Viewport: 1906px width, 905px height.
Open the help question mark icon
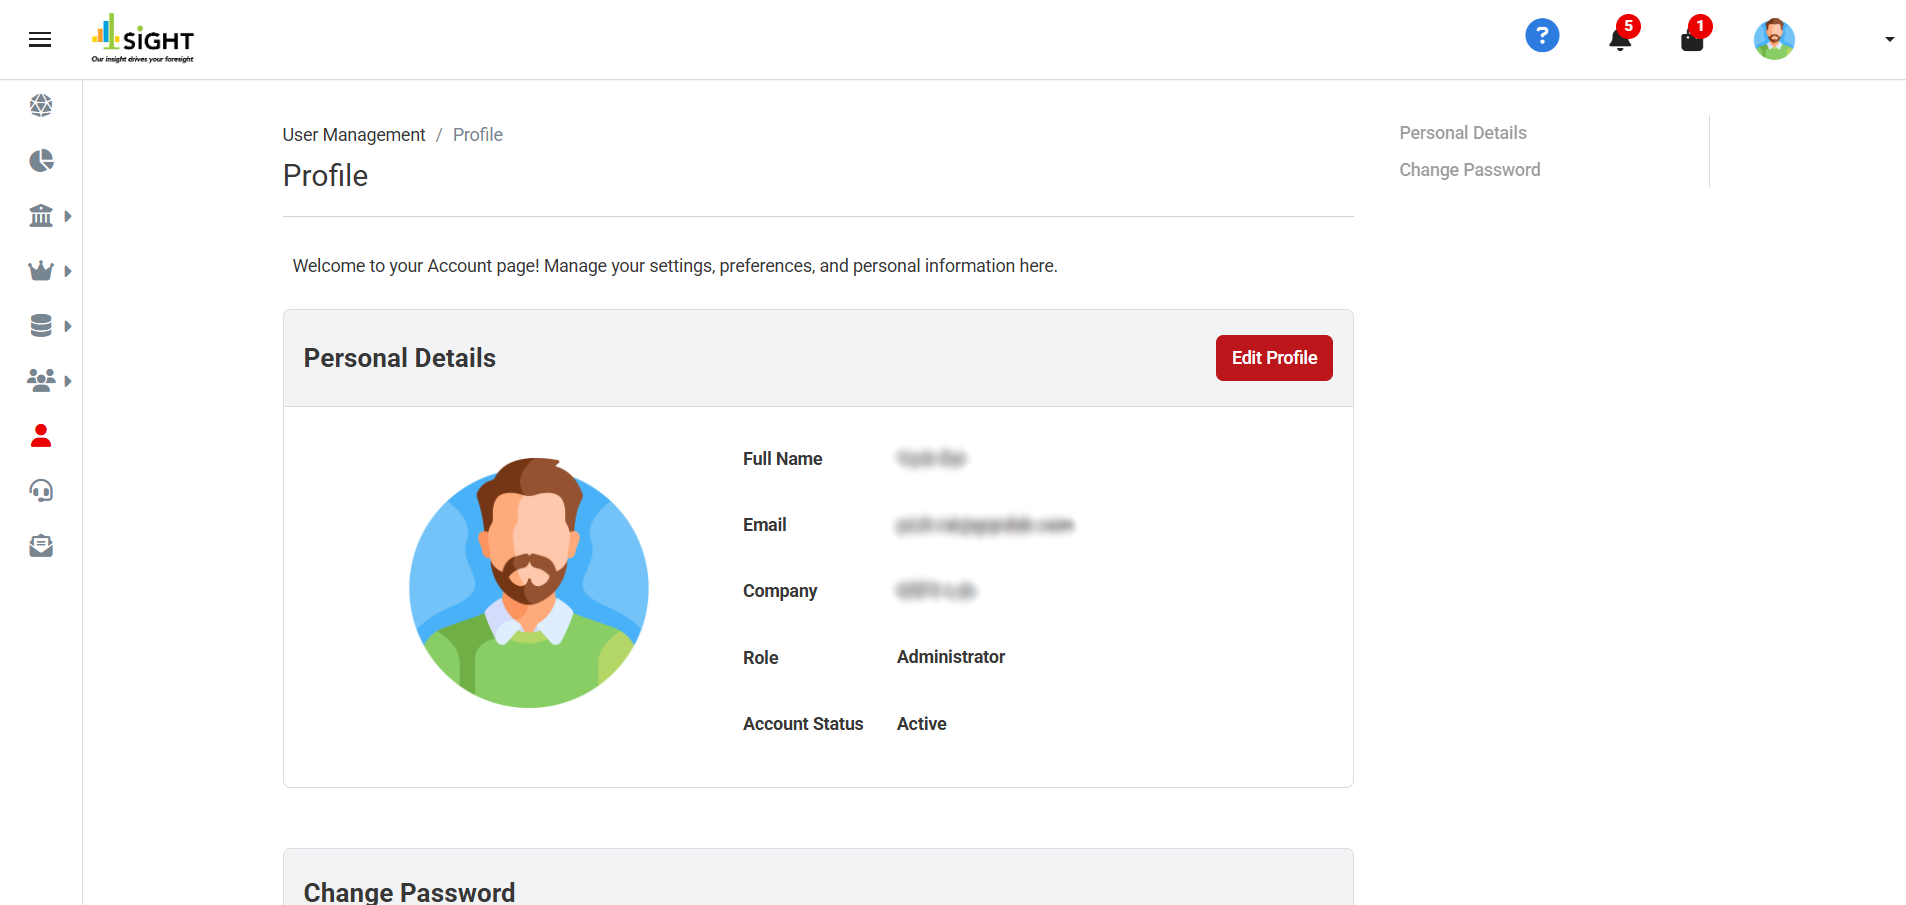[x=1541, y=35]
